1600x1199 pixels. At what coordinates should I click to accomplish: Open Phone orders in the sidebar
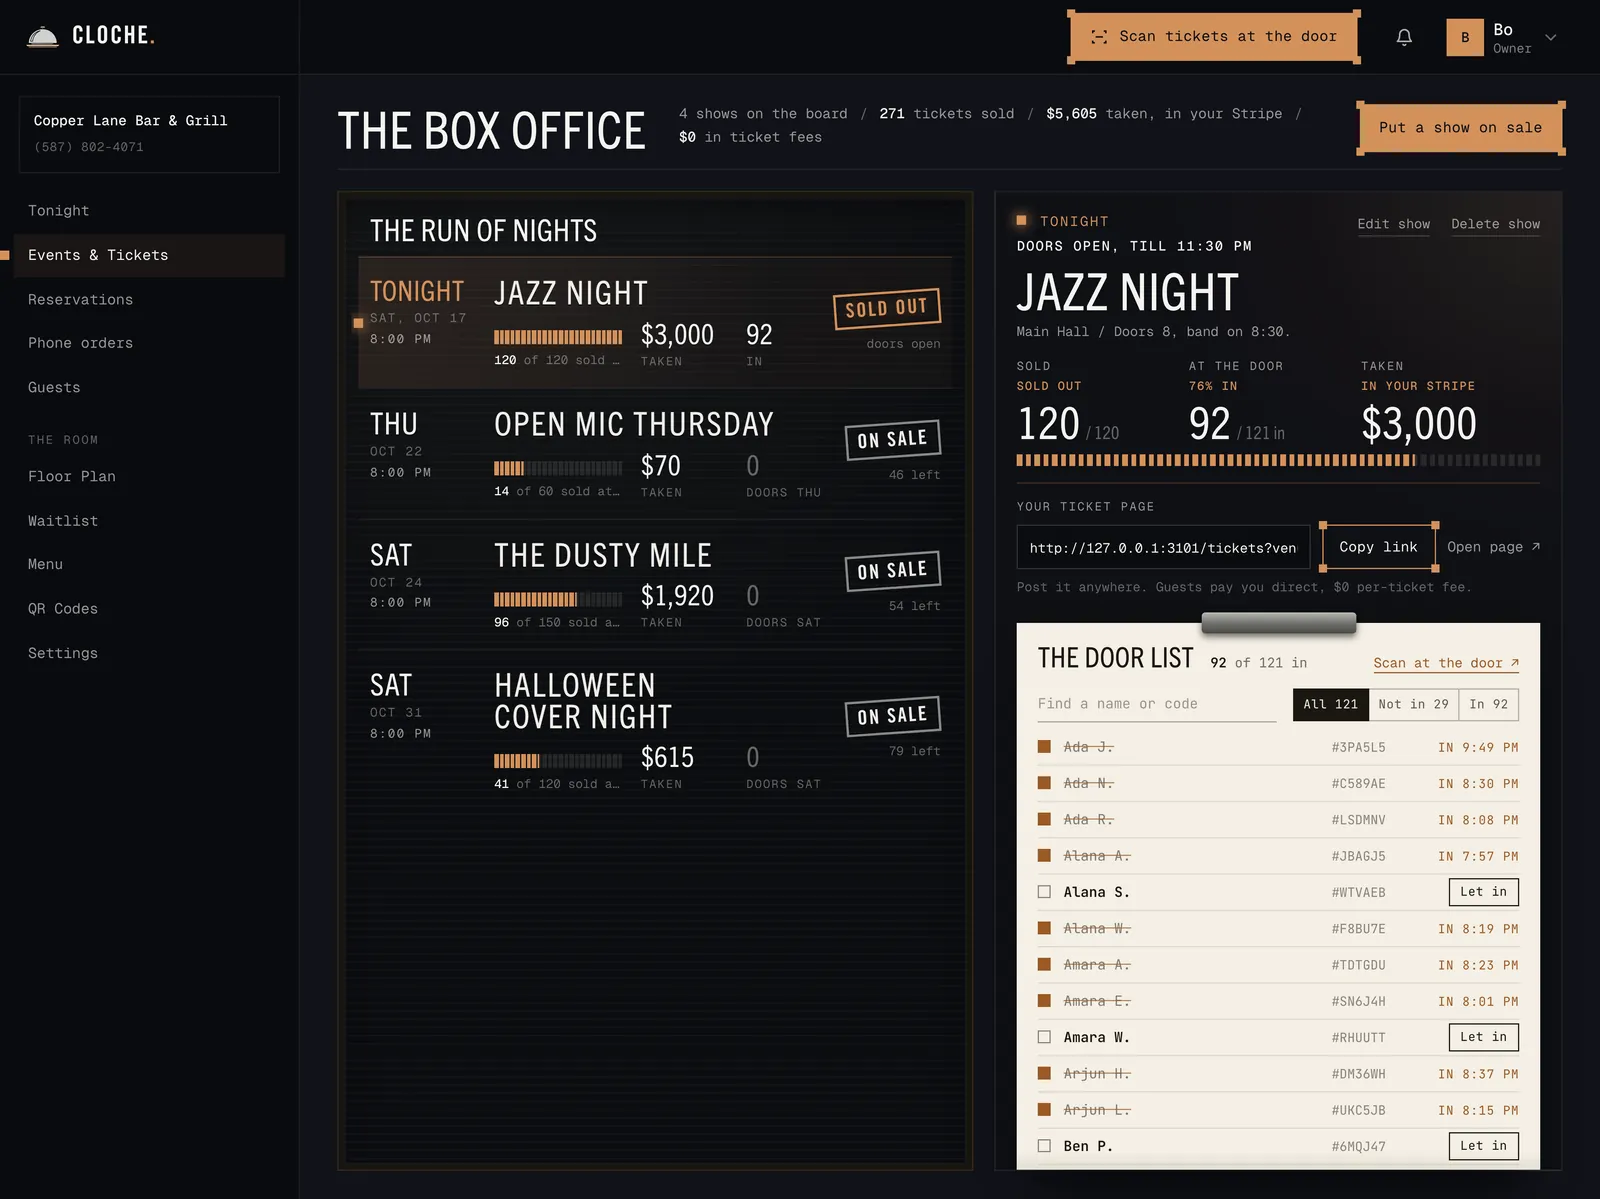point(150,343)
